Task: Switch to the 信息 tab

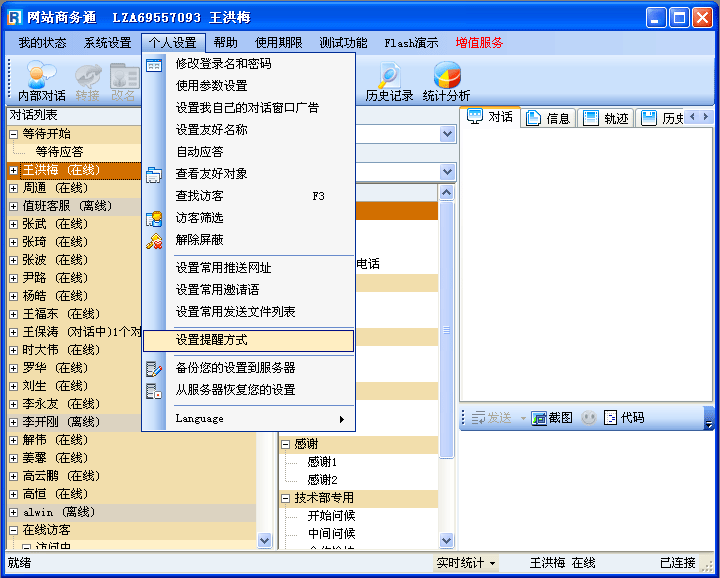Action: pos(548,118)
